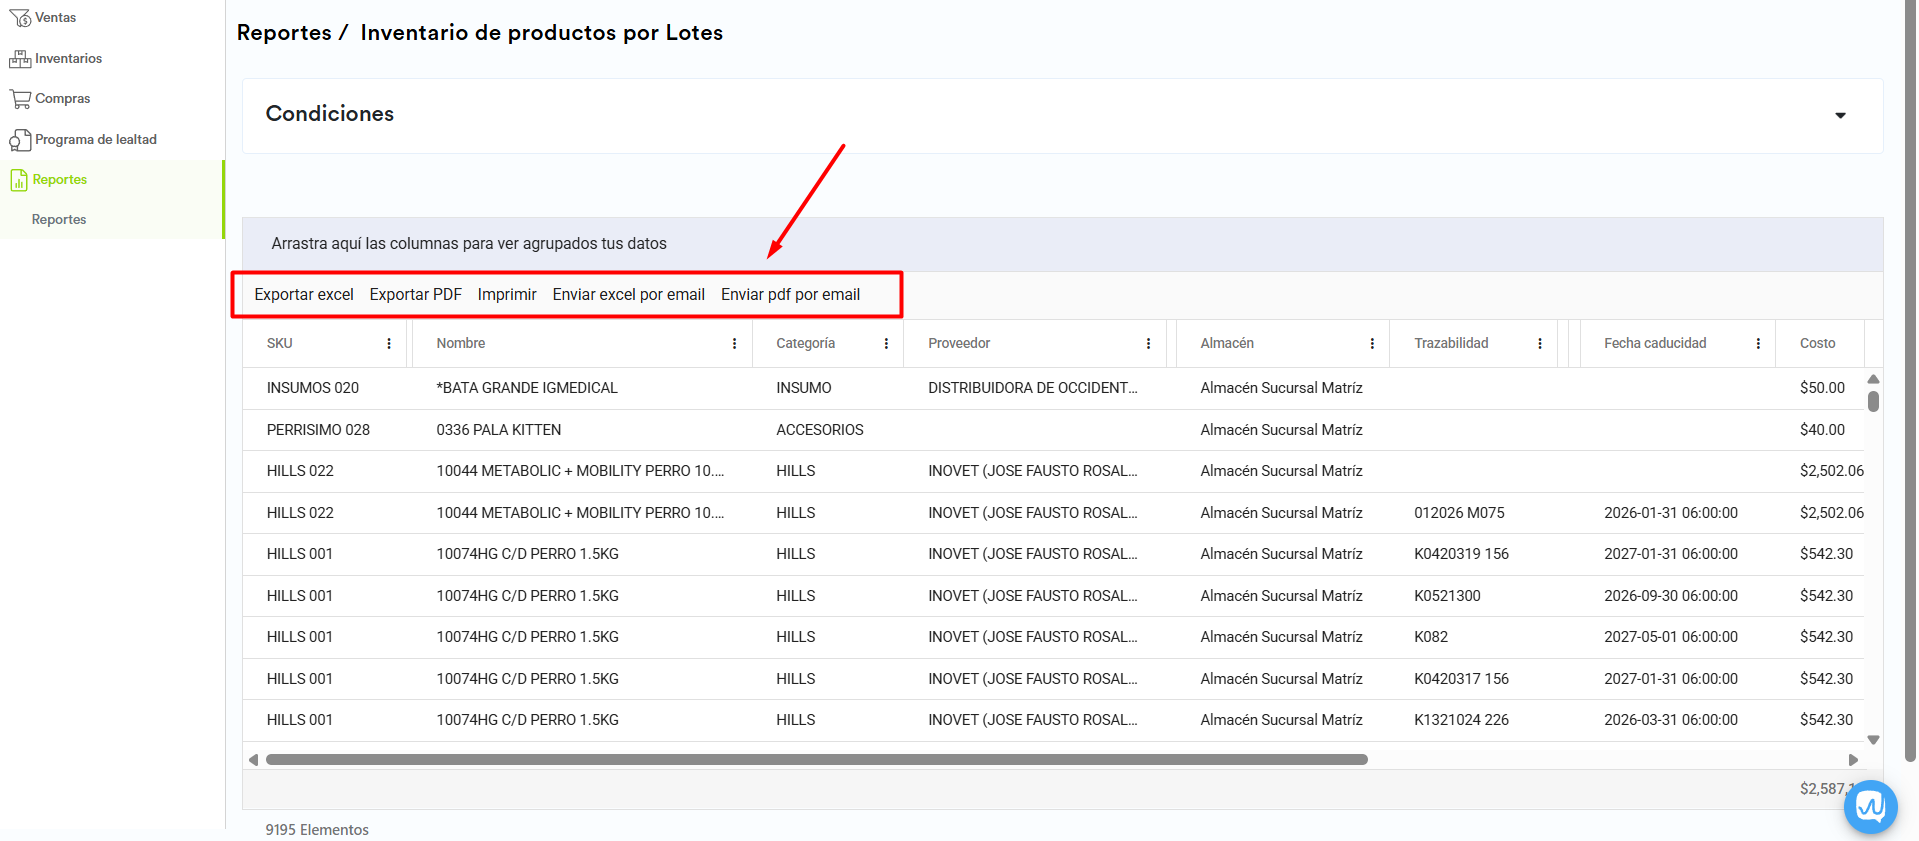The height and width of the screenshot is (841, 1919).
Task: Open Almacén column options menu
Action: pyautogui.click(x=1372, y=343)
